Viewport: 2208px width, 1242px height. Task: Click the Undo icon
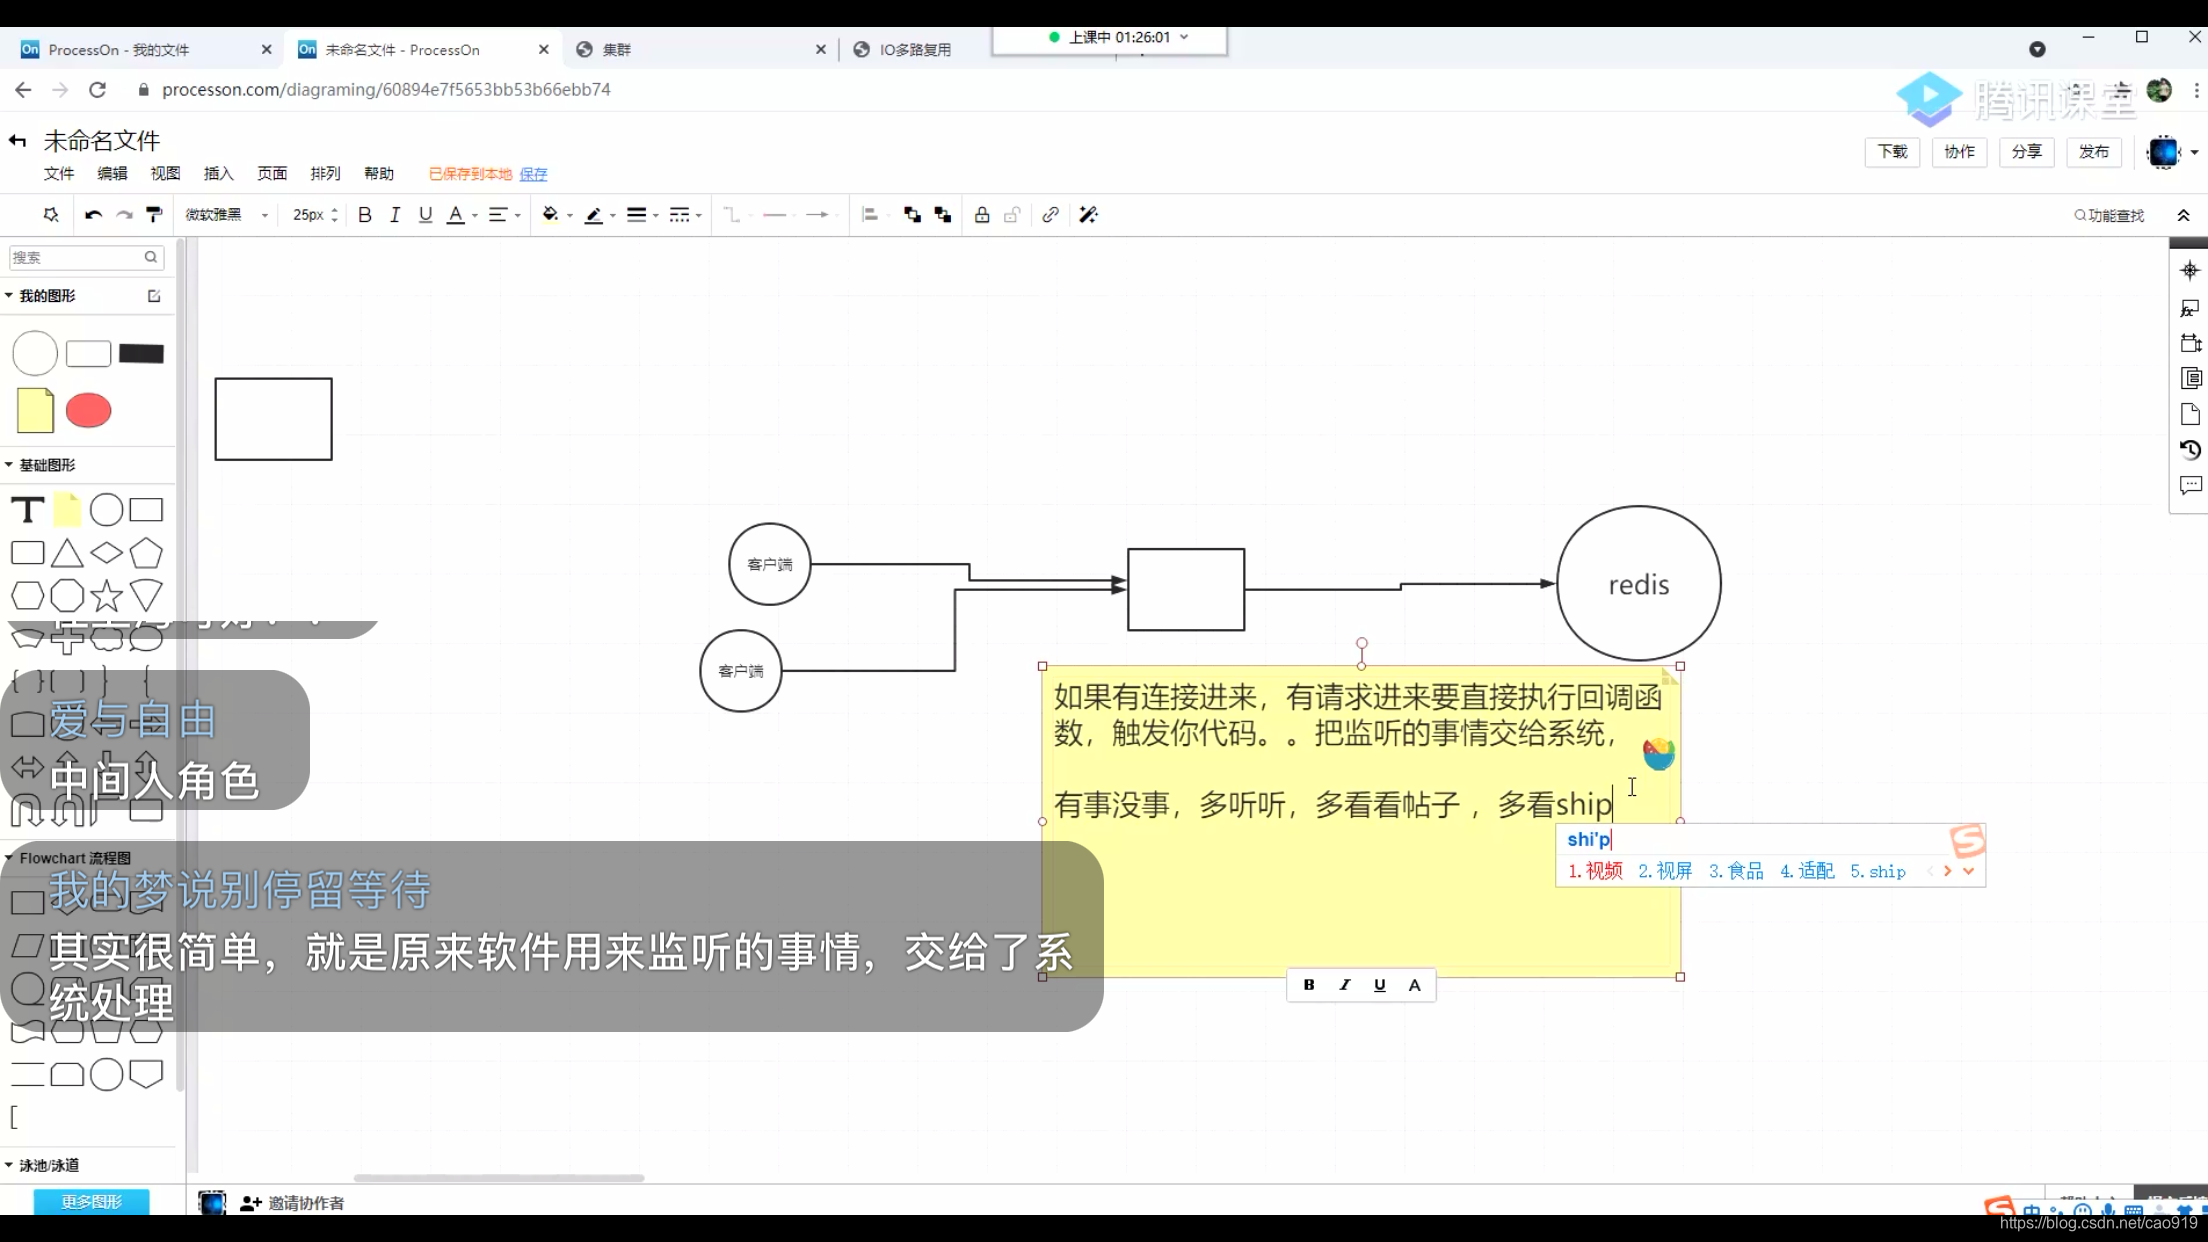pos(92,214)
